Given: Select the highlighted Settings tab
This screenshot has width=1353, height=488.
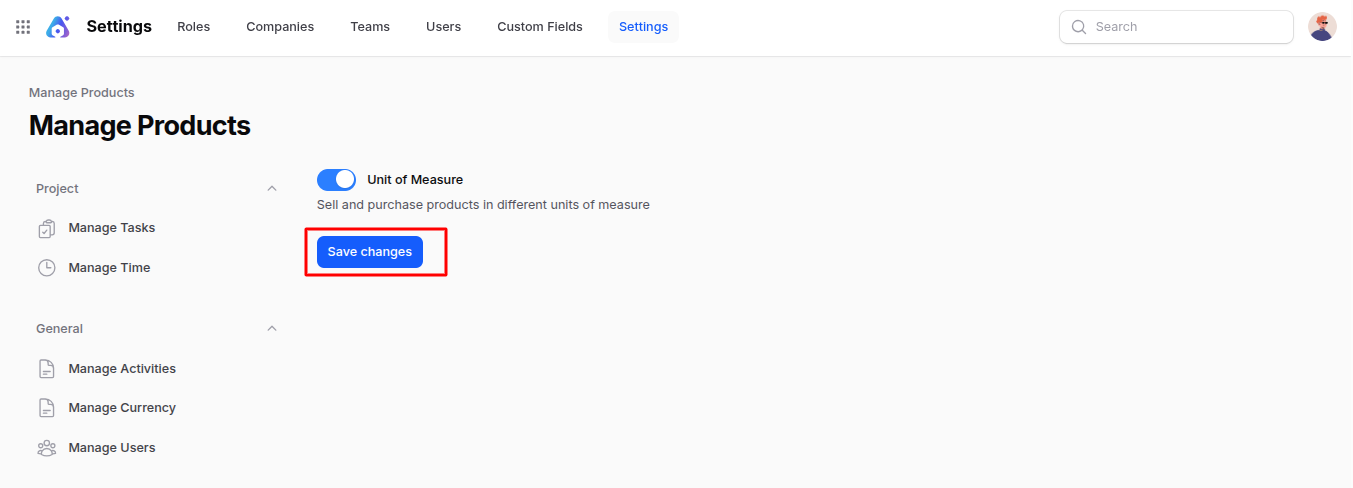Looking at the screenshot, I should coord(643,27).
